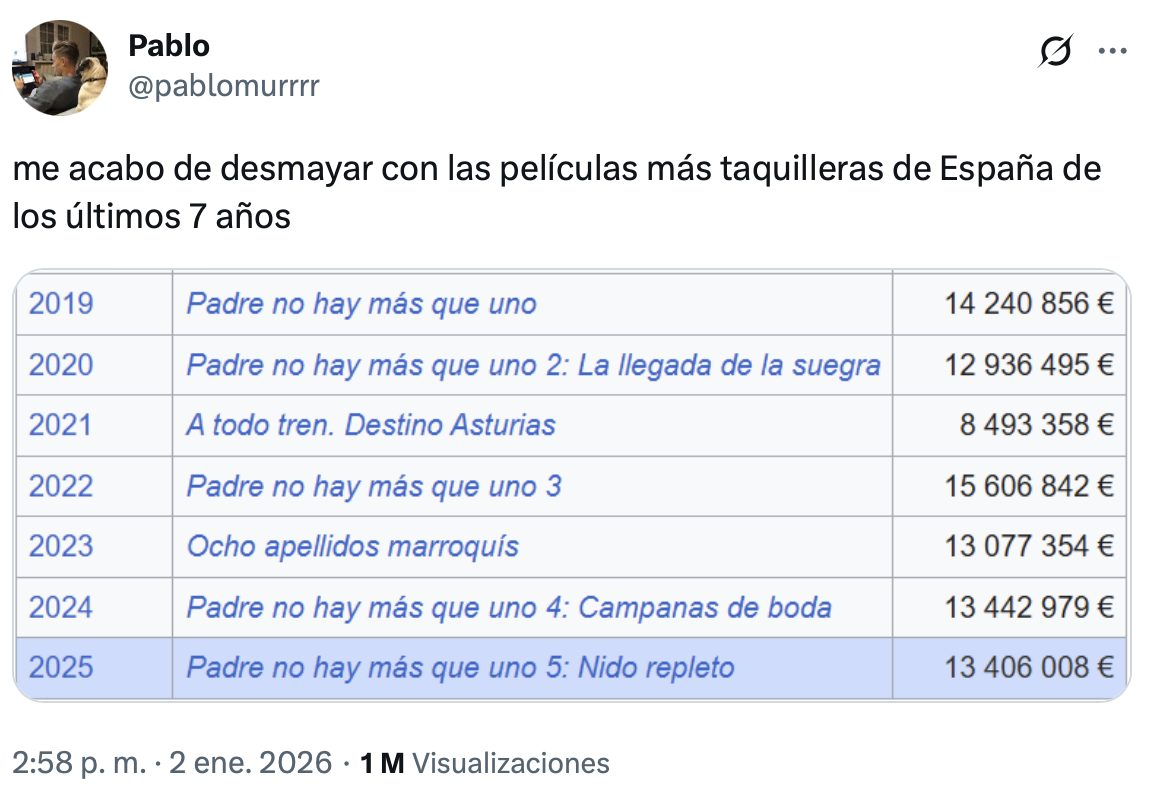Open the 2025 year link
The image size is (1152, 800).
coord(61,667)
